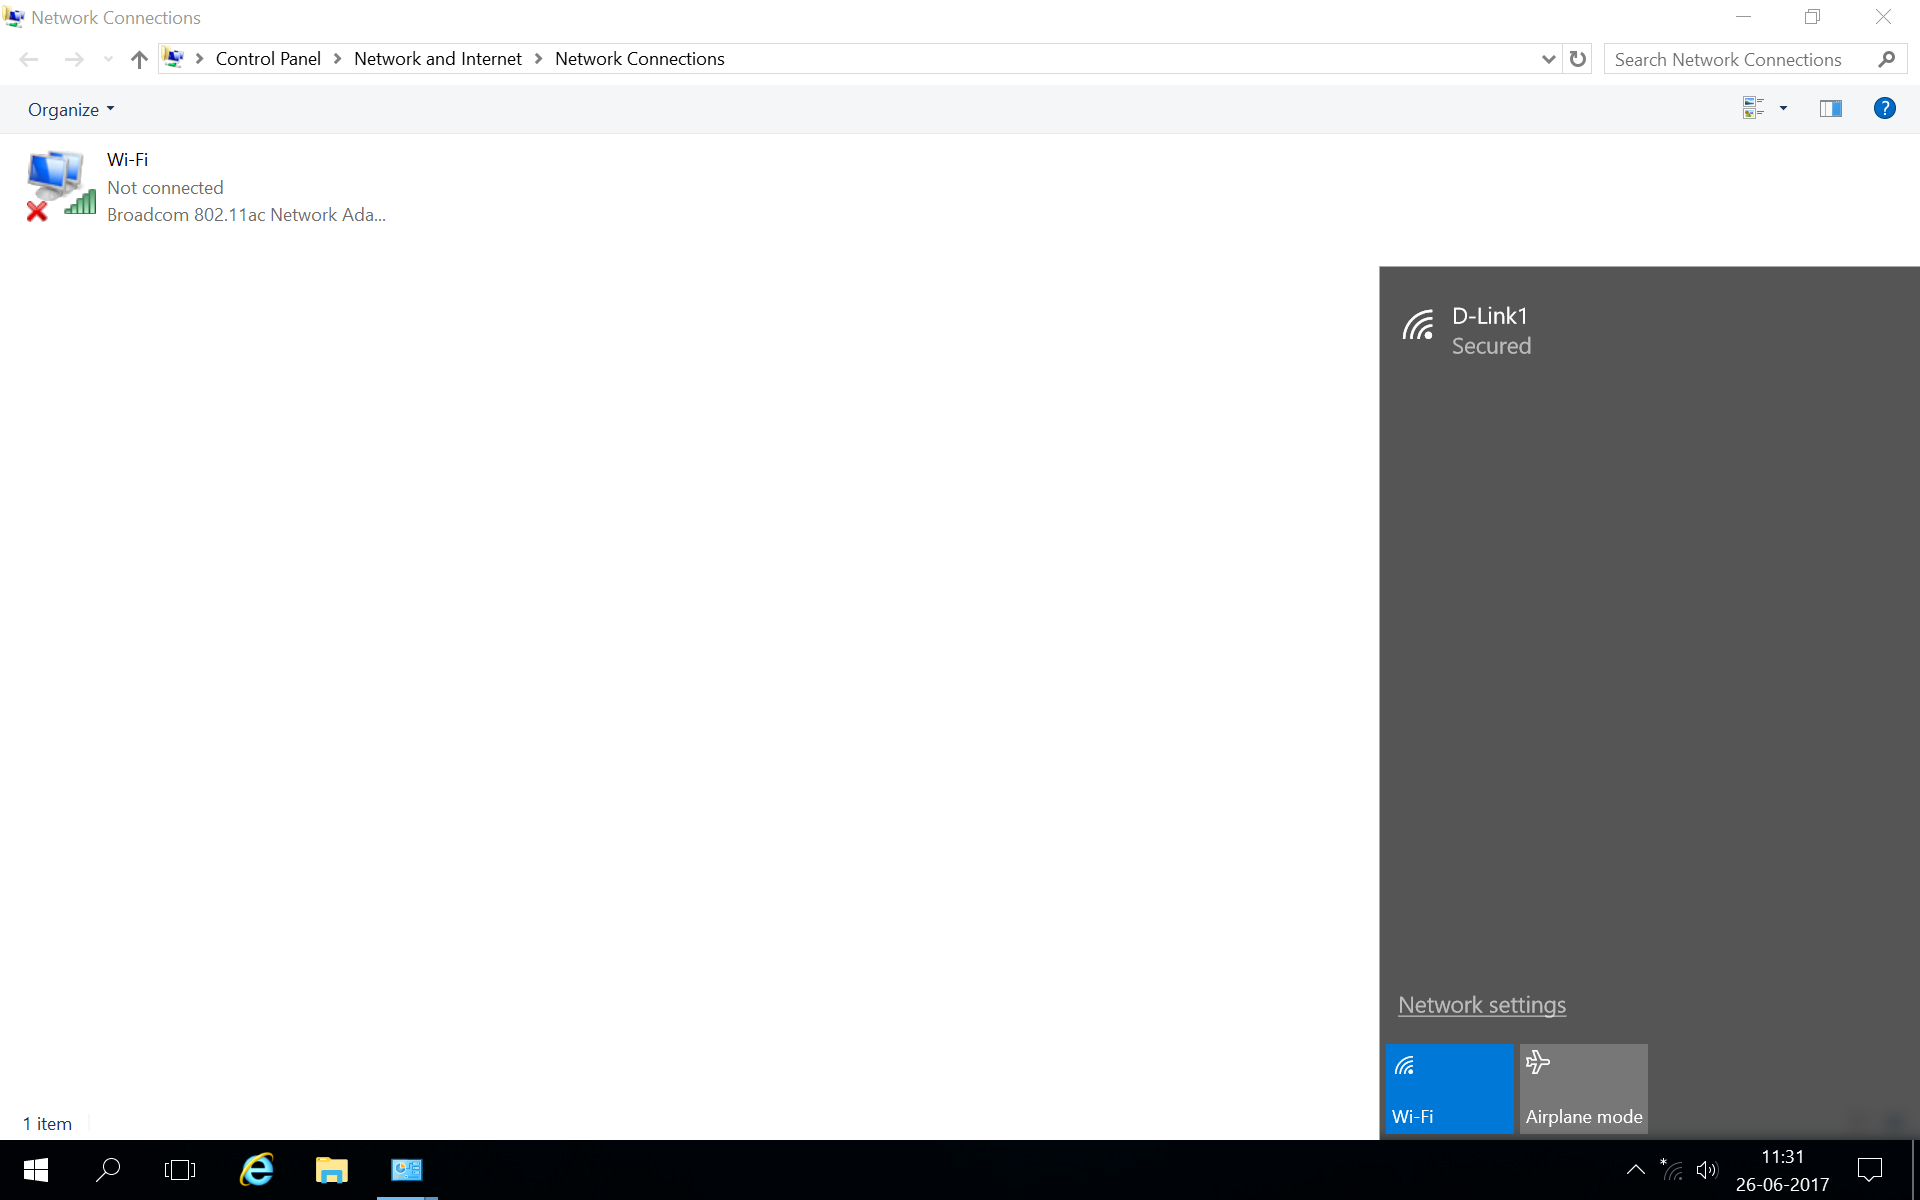
Task: Expand the chevron after Network and Internet
Action: pyautogui.click(x=538, y=59)
